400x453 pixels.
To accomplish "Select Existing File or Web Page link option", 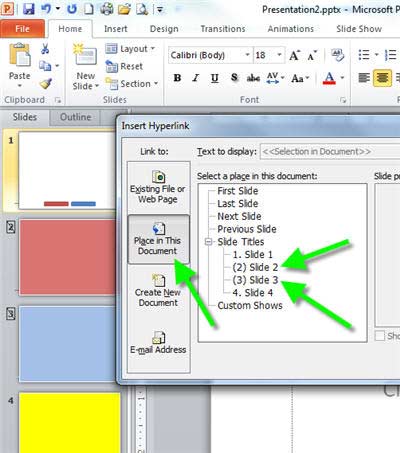I will (158, 187).
